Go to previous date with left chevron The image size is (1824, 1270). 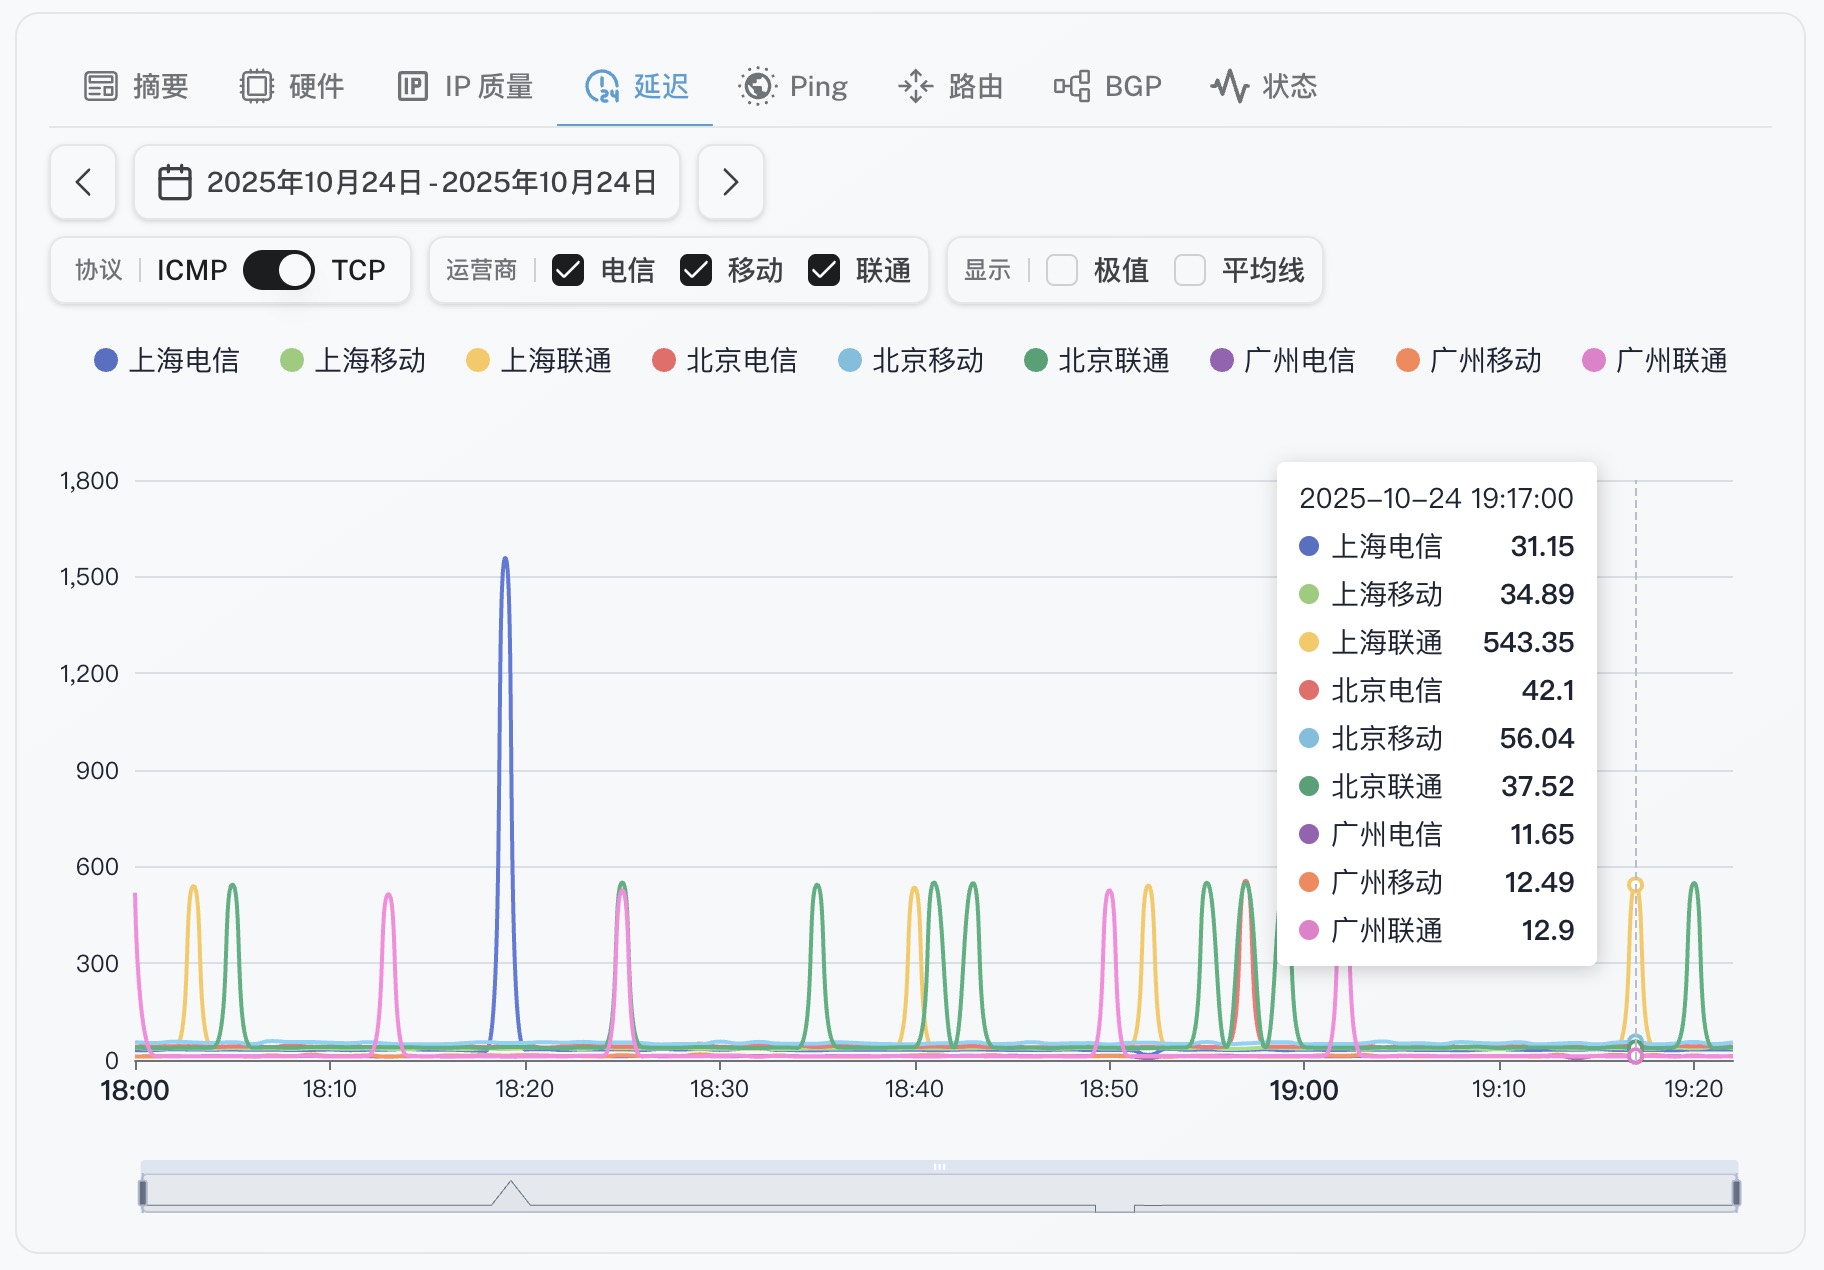pyautogui.click(x=83, y=182)
